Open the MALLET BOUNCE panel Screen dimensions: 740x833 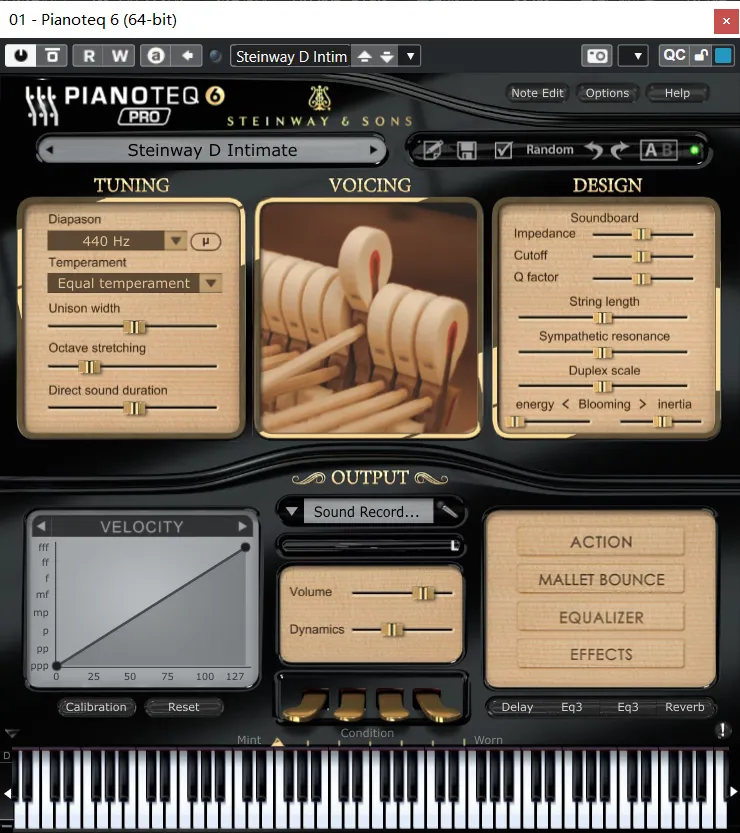601,580
